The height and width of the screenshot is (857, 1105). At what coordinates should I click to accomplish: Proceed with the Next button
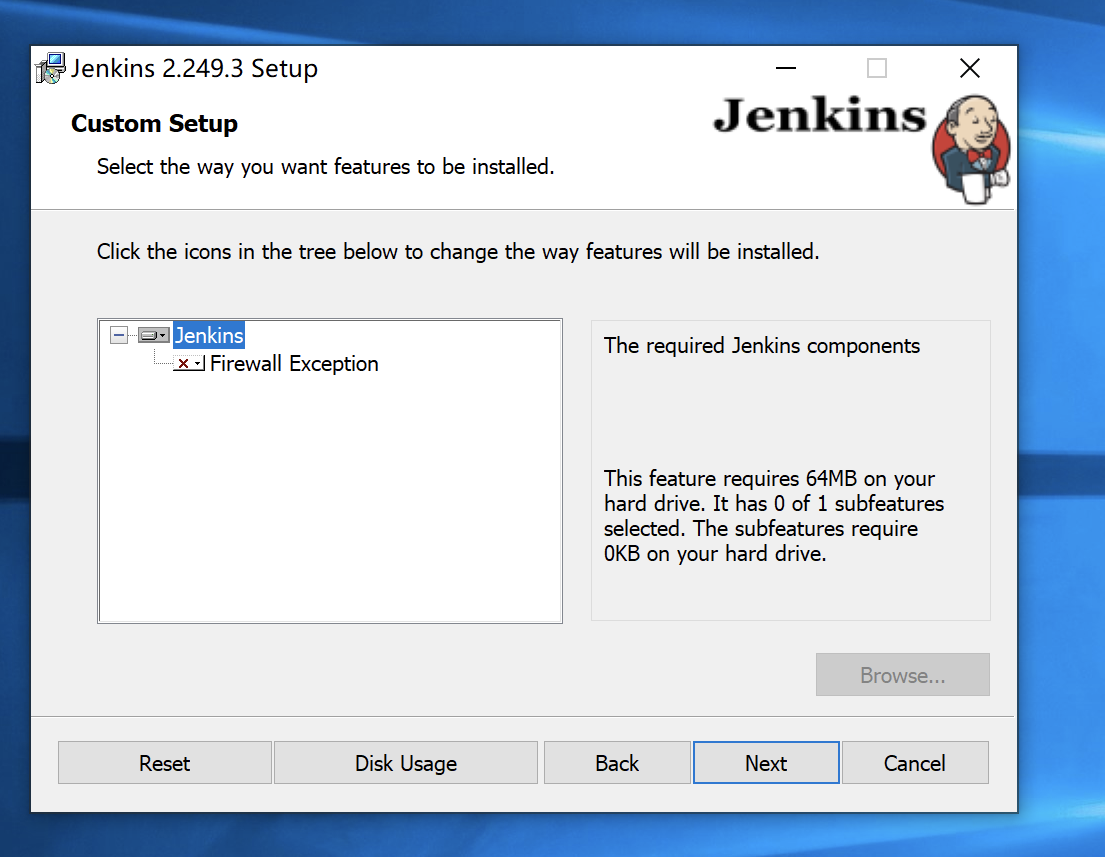tap(766, 763)
